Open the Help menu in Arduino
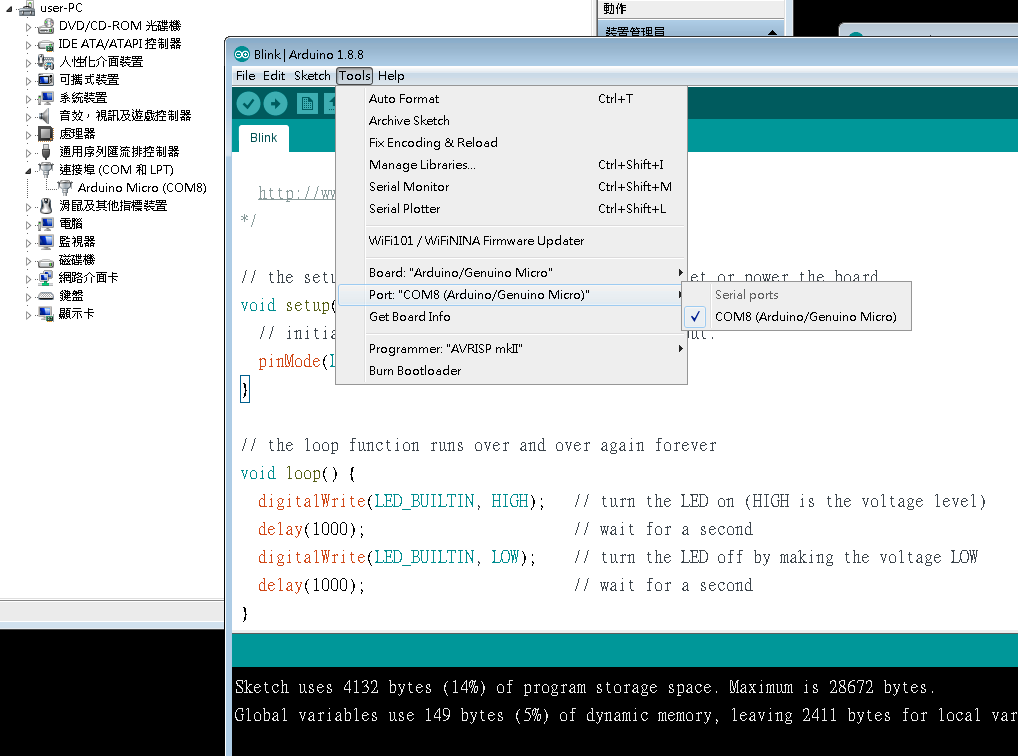The width and height of the screenshot is (1018, 756). [391, 76]
